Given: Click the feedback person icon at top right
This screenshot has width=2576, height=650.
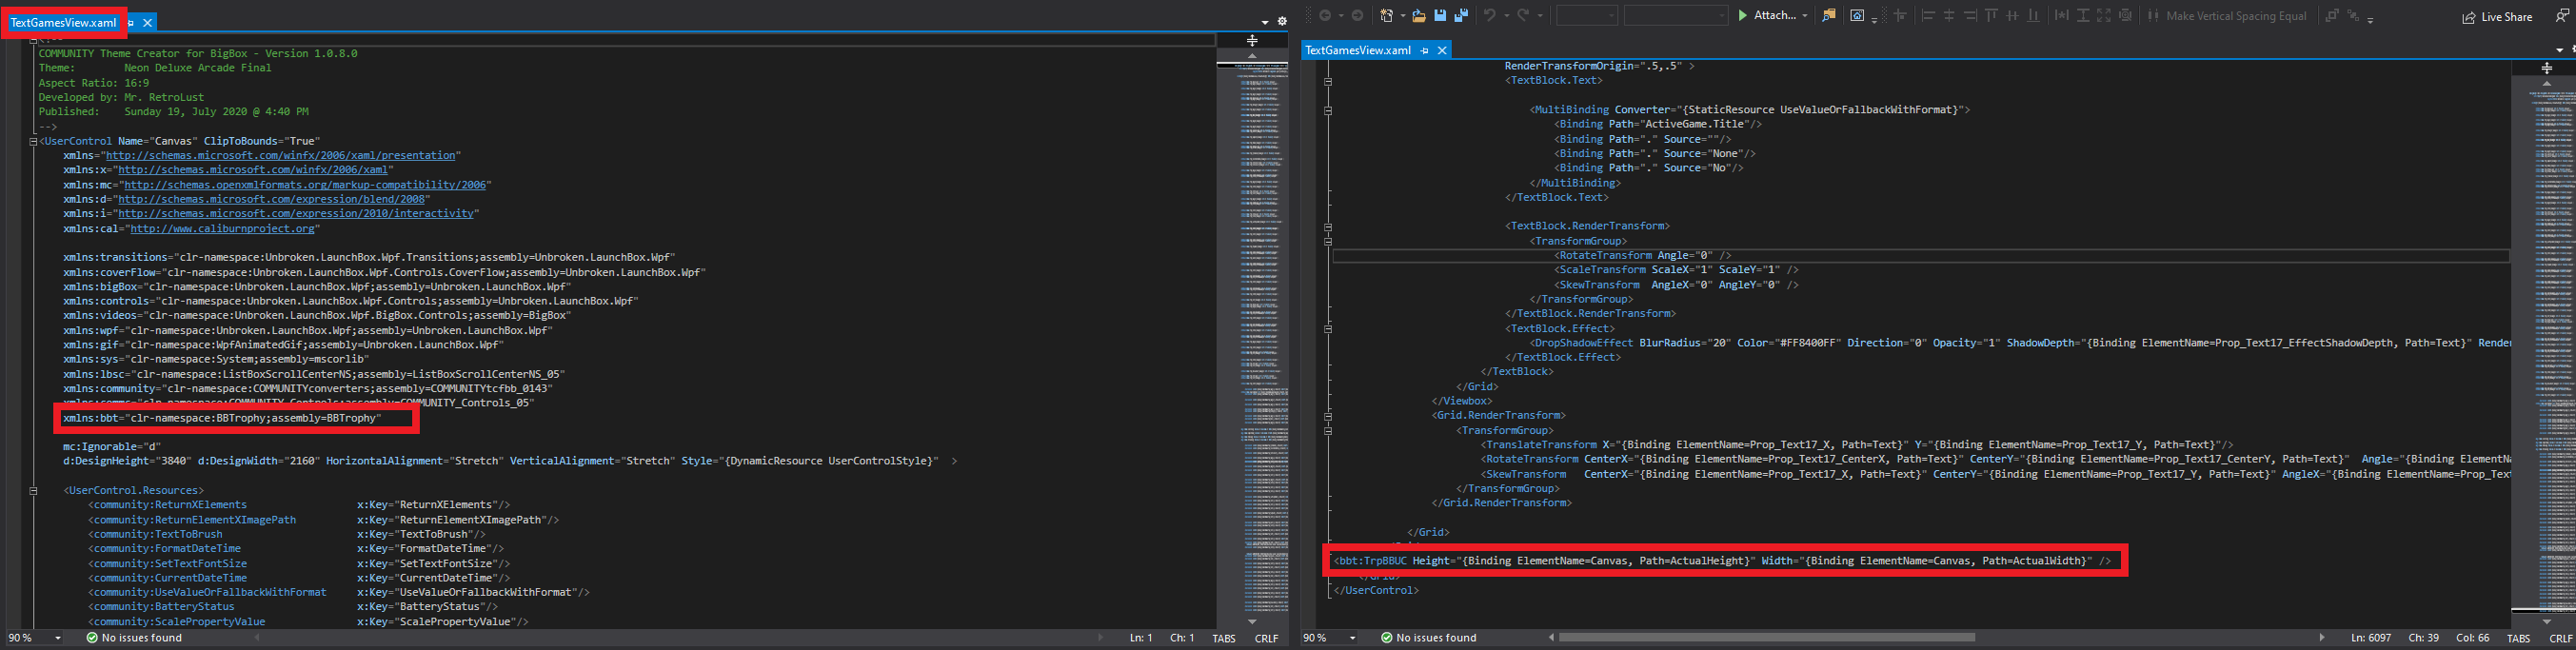Looking at the screenshot, I should [x=2563, y=16].
